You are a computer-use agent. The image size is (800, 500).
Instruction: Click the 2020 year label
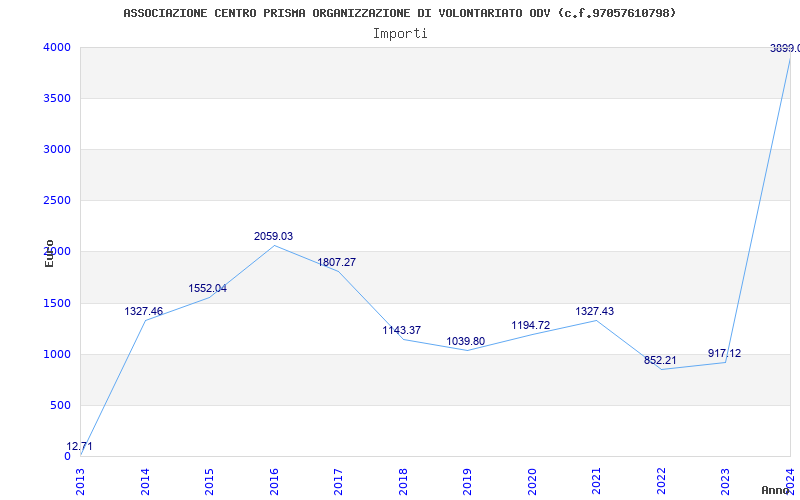click(x=532, y=481)
